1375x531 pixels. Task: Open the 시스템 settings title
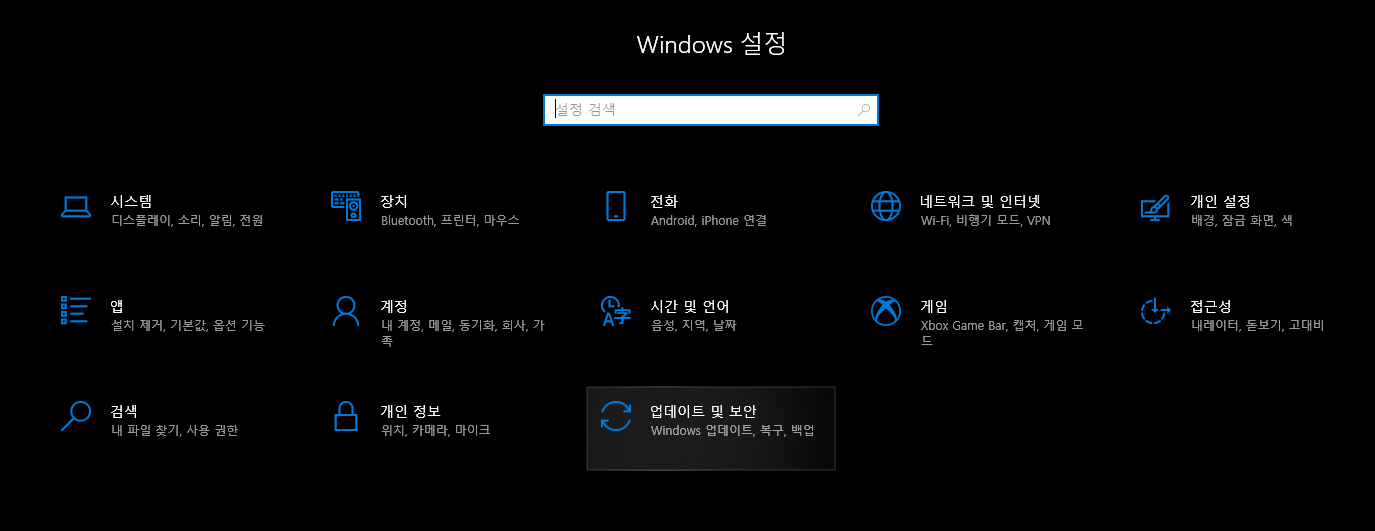pos(131,201)
